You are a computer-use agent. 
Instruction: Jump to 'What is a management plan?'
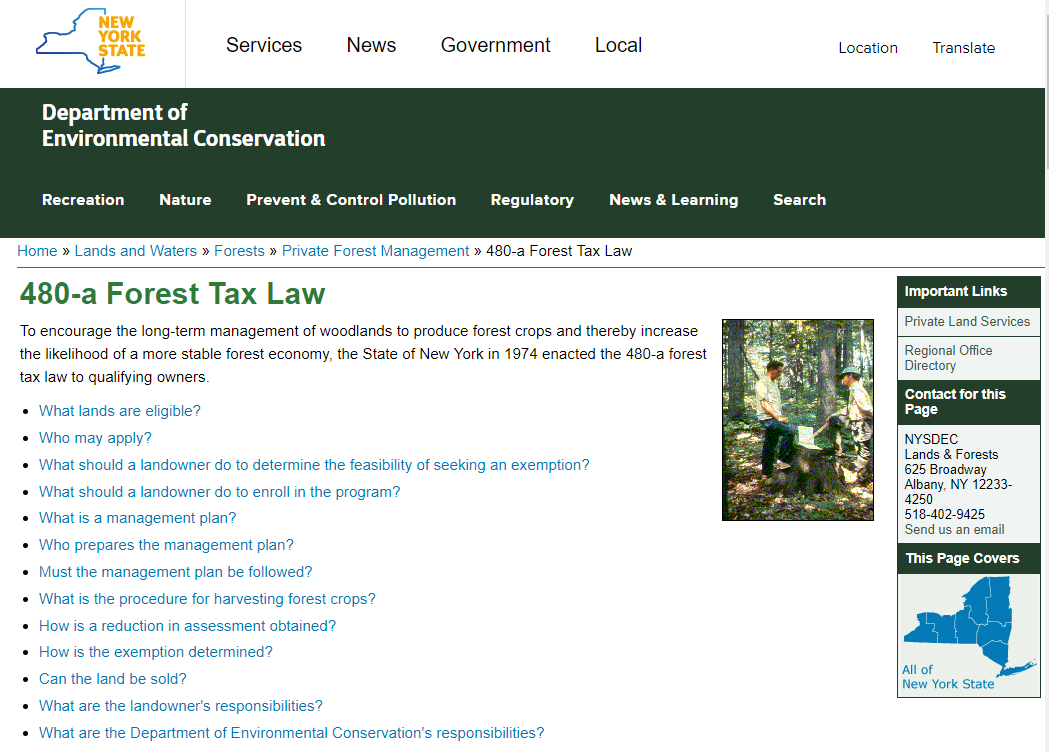[x=137, y=518]
